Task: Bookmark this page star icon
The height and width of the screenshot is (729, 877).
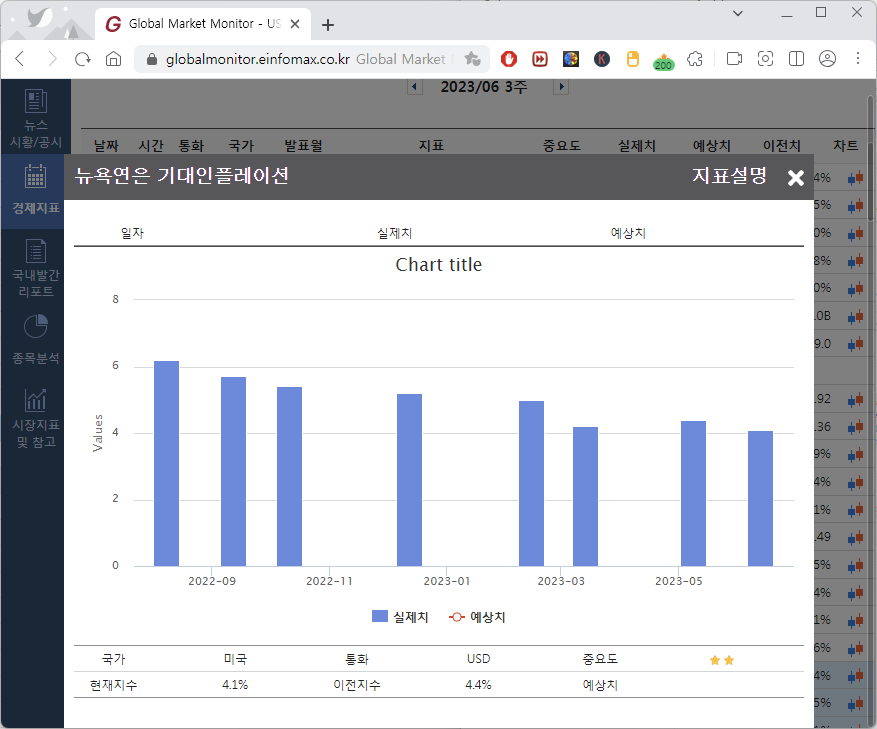Action: tap(473, 59)
